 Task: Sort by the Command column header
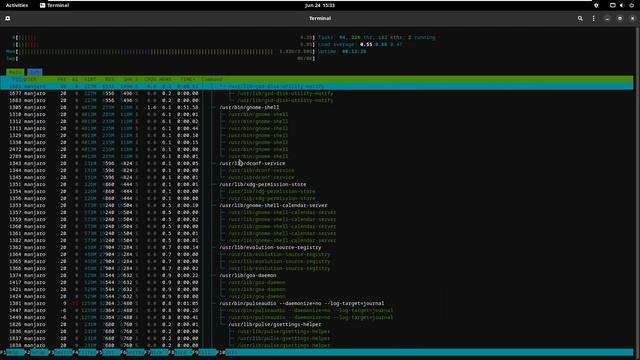(x=211, y=79)
